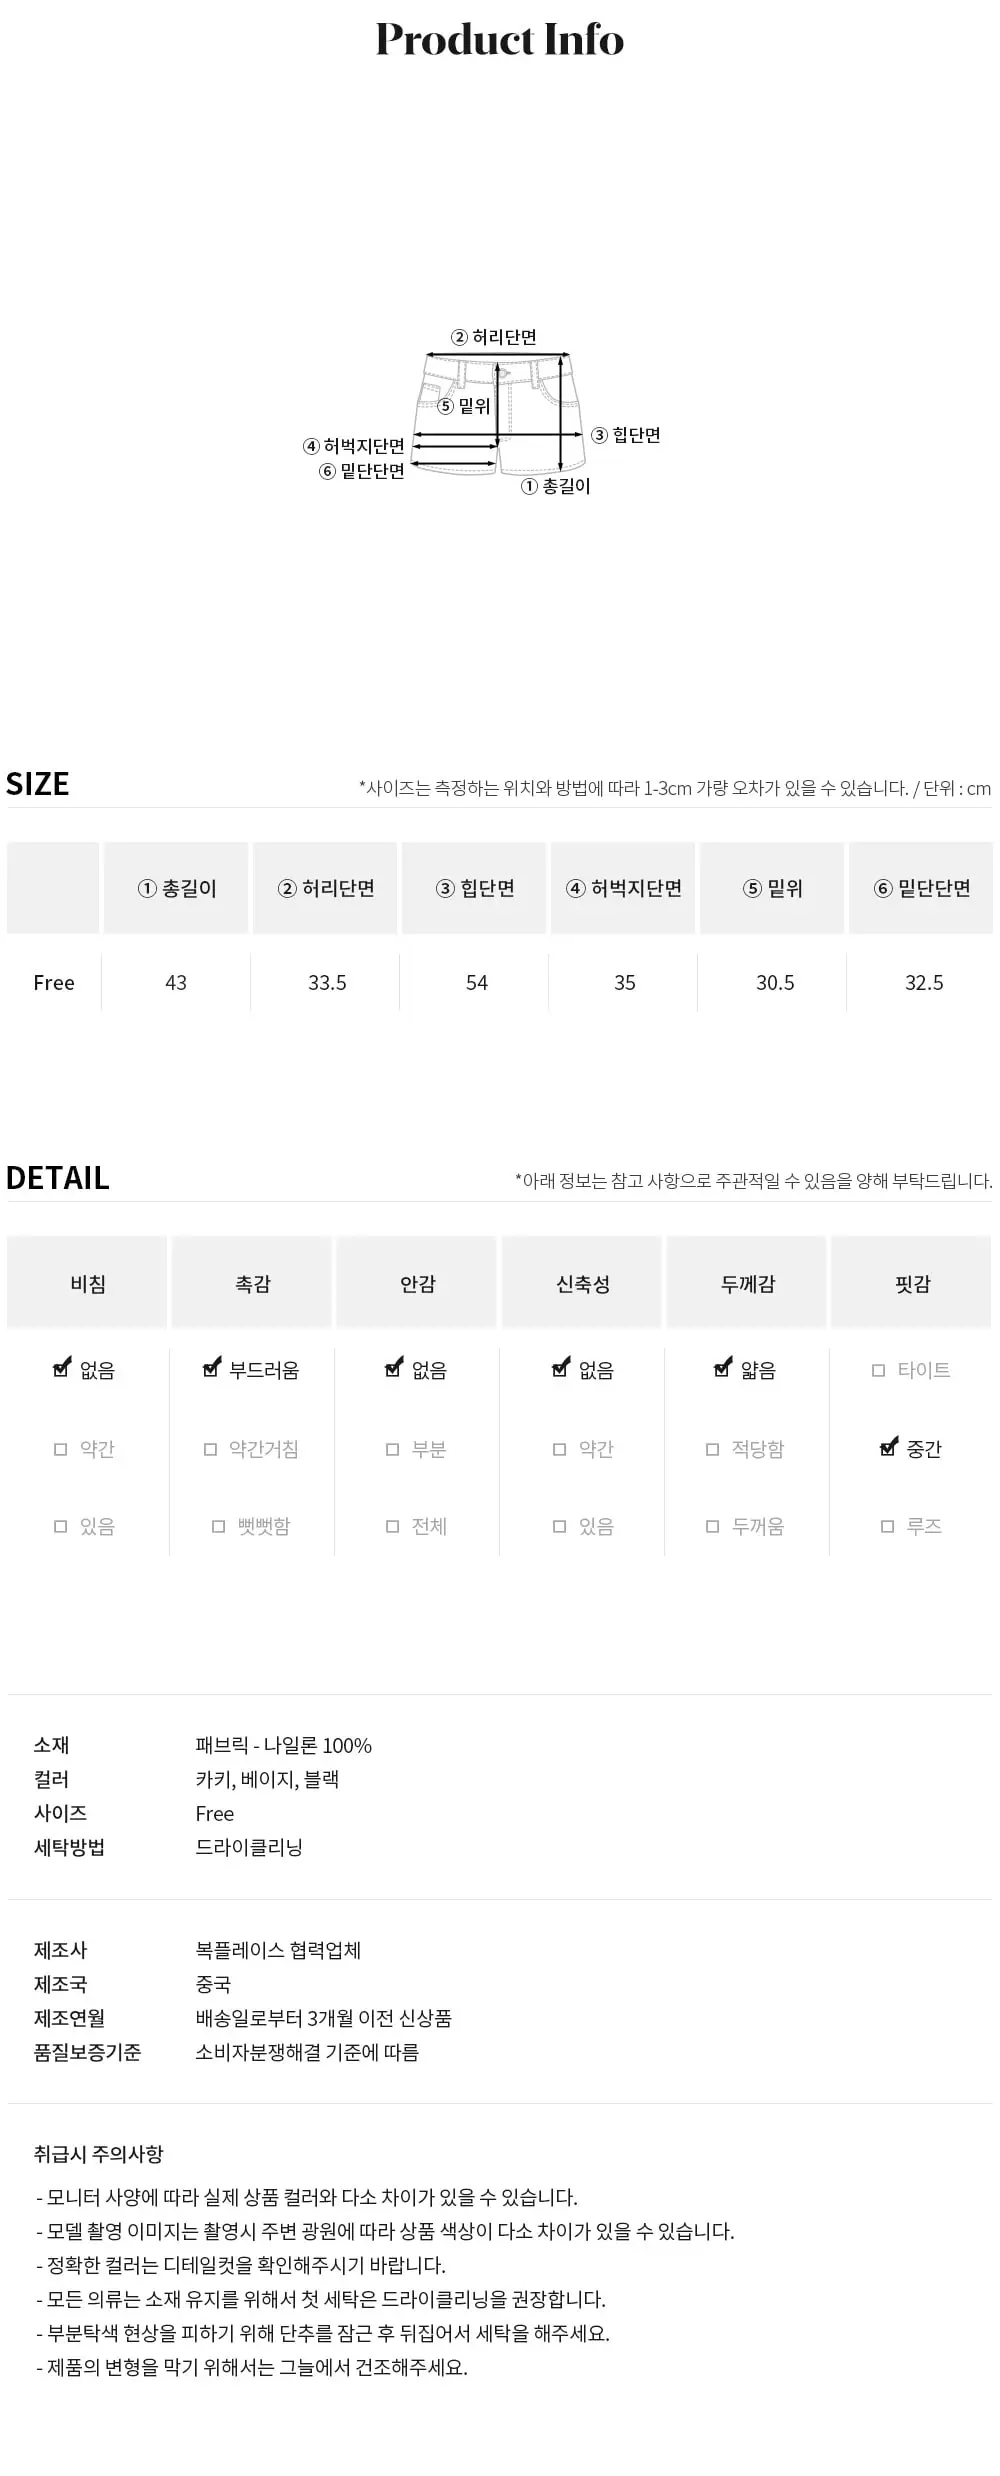Tick the 약간 checkbox under 비침
The width and height of the screenshot is (1000, 2476).
[60, 1449]
